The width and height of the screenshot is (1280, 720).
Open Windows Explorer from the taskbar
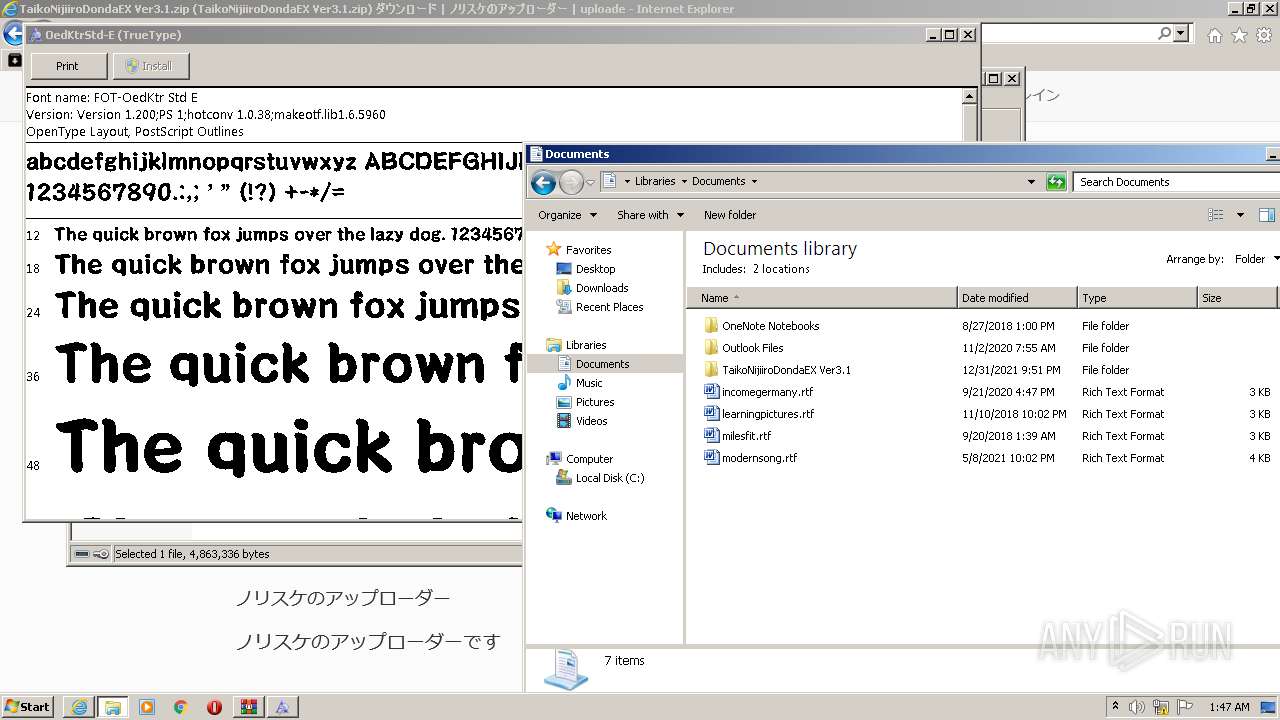click(x=113, y=706)
